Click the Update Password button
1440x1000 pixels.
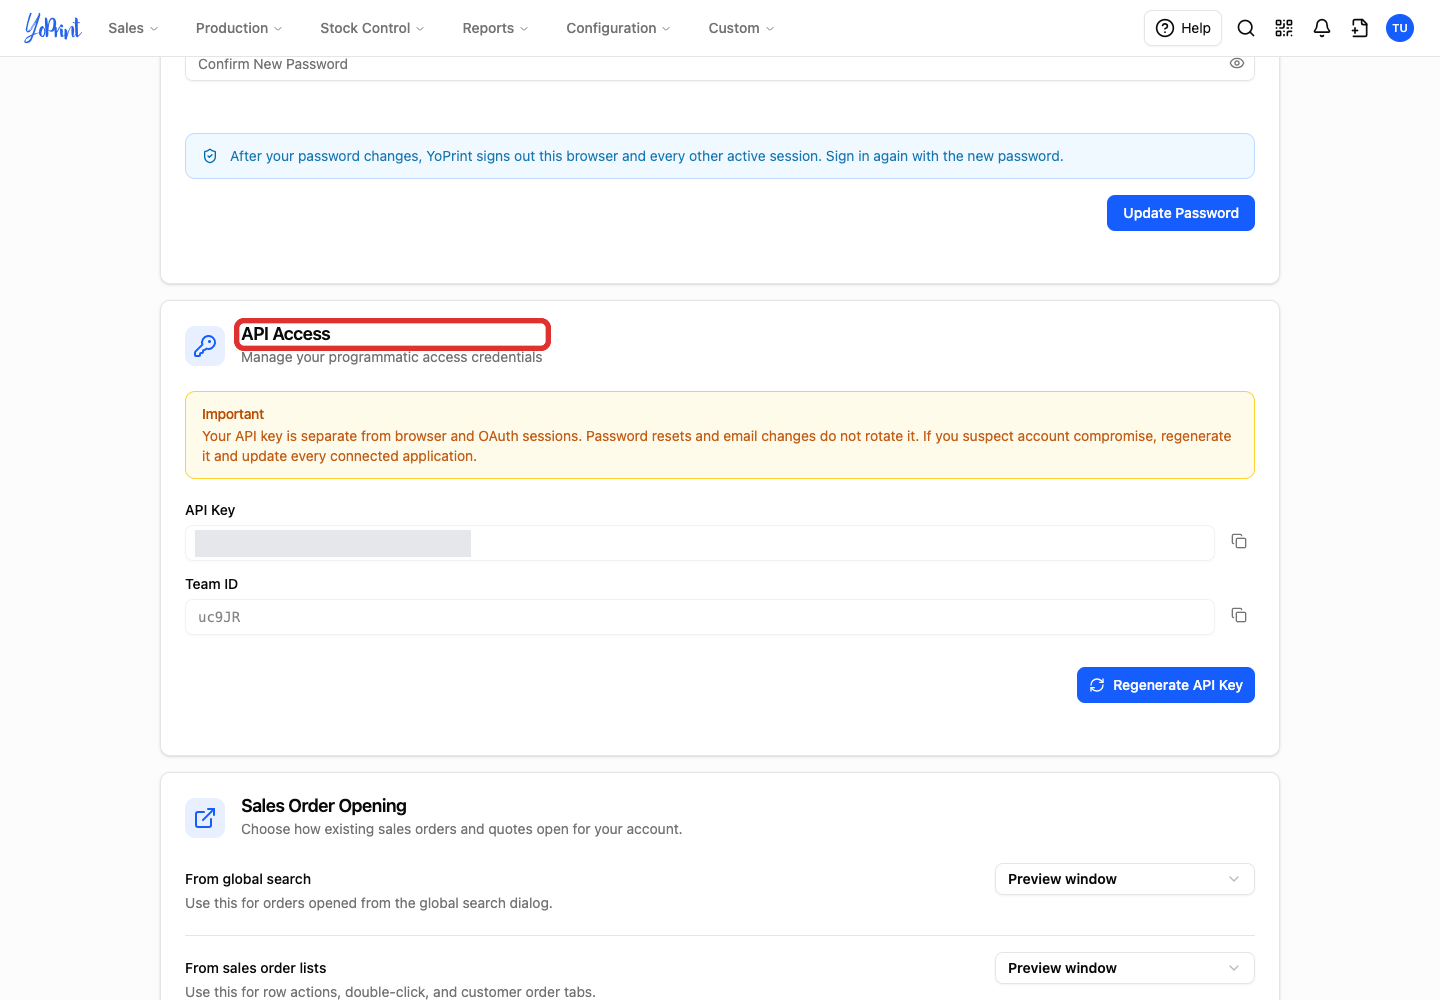click(1181, 213)
